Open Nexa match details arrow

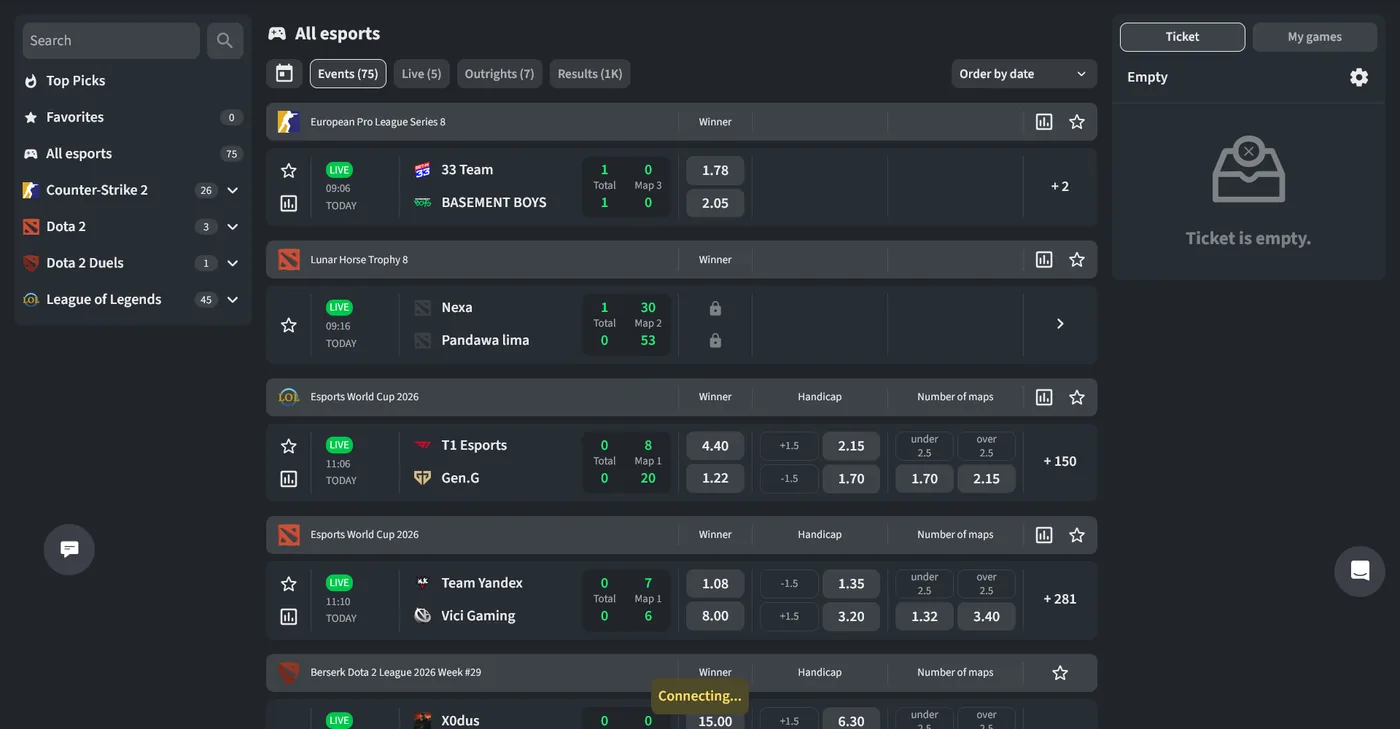1060,324
